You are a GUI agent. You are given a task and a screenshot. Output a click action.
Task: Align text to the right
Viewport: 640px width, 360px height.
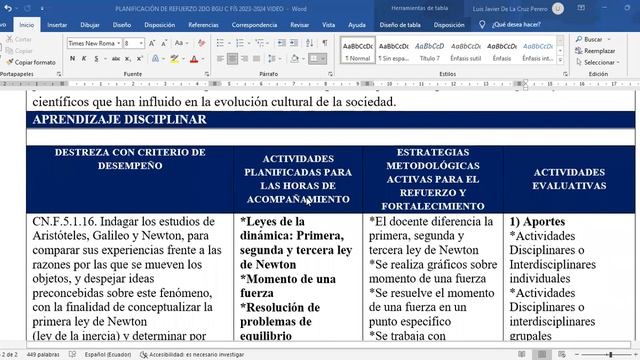(244, 59)
